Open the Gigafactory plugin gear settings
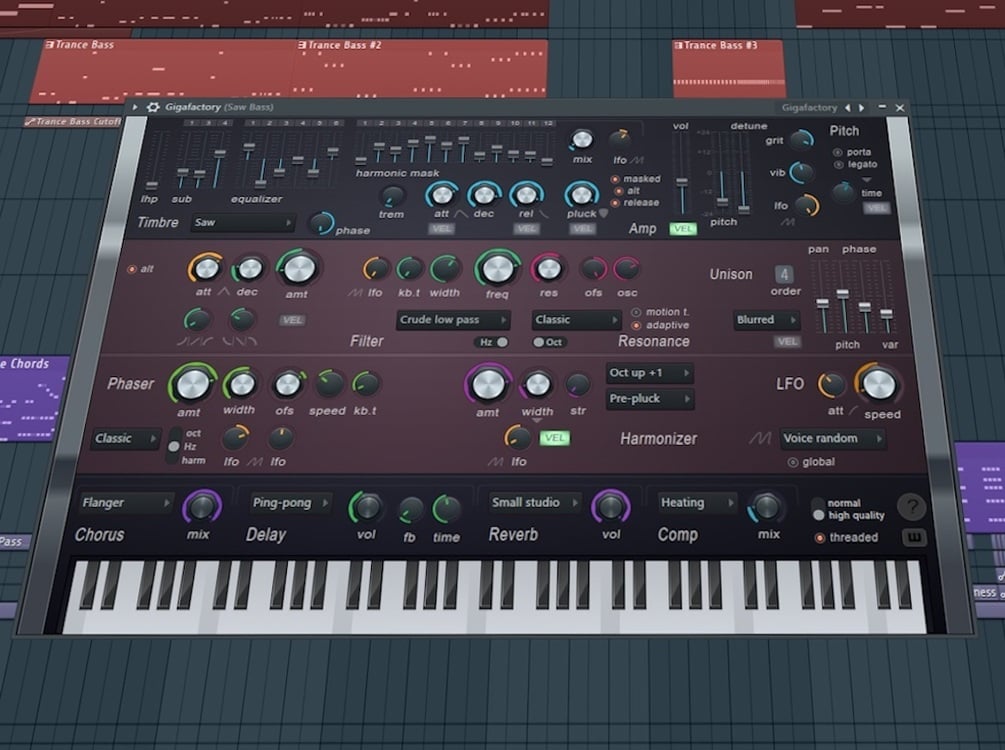This screenshot has height=750, width=1005. click(153, 107)
